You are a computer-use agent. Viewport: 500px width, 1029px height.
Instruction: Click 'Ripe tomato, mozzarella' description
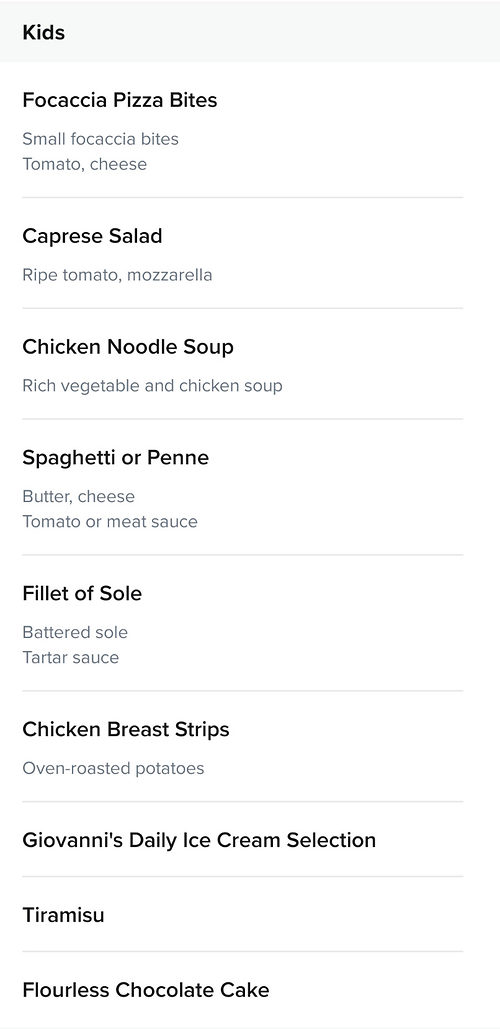pyautogui.click(x=117, y=275)
